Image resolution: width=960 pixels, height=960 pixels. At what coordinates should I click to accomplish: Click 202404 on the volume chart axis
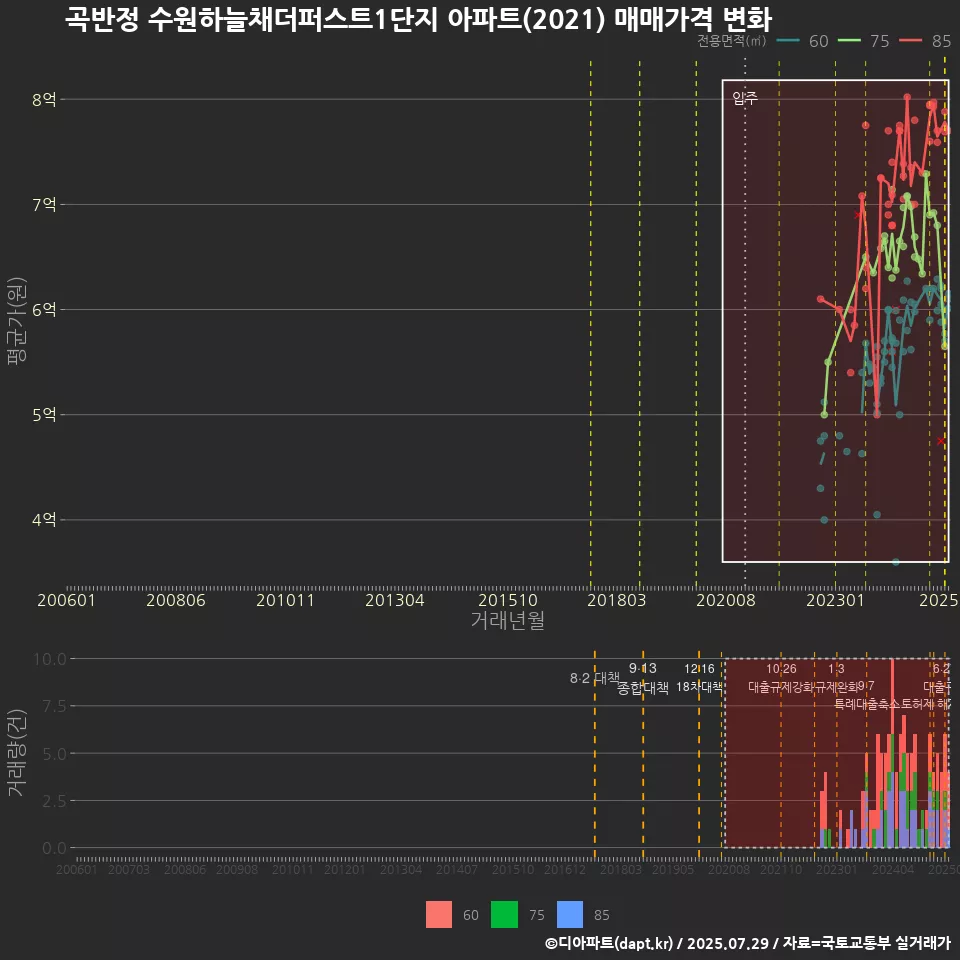(893, 869)
